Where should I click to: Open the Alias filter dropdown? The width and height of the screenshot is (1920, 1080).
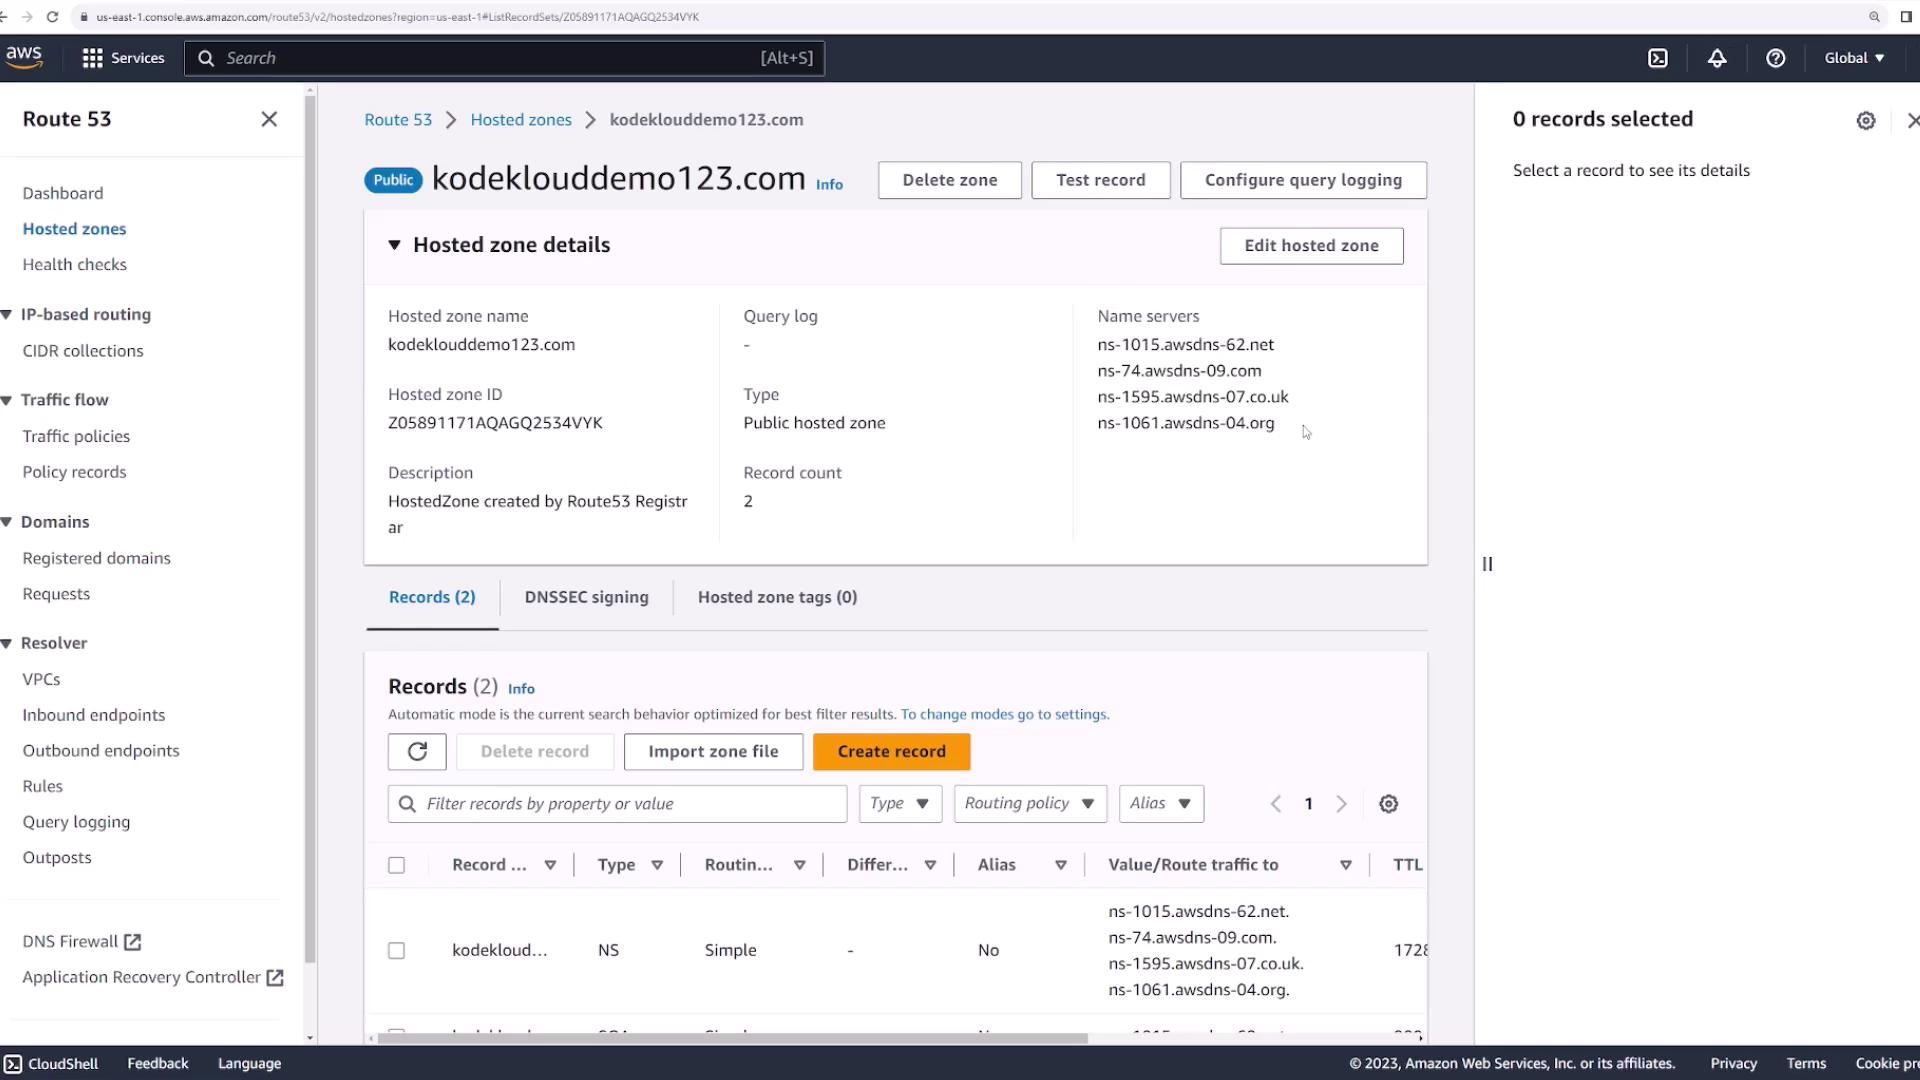point(1160,804)
